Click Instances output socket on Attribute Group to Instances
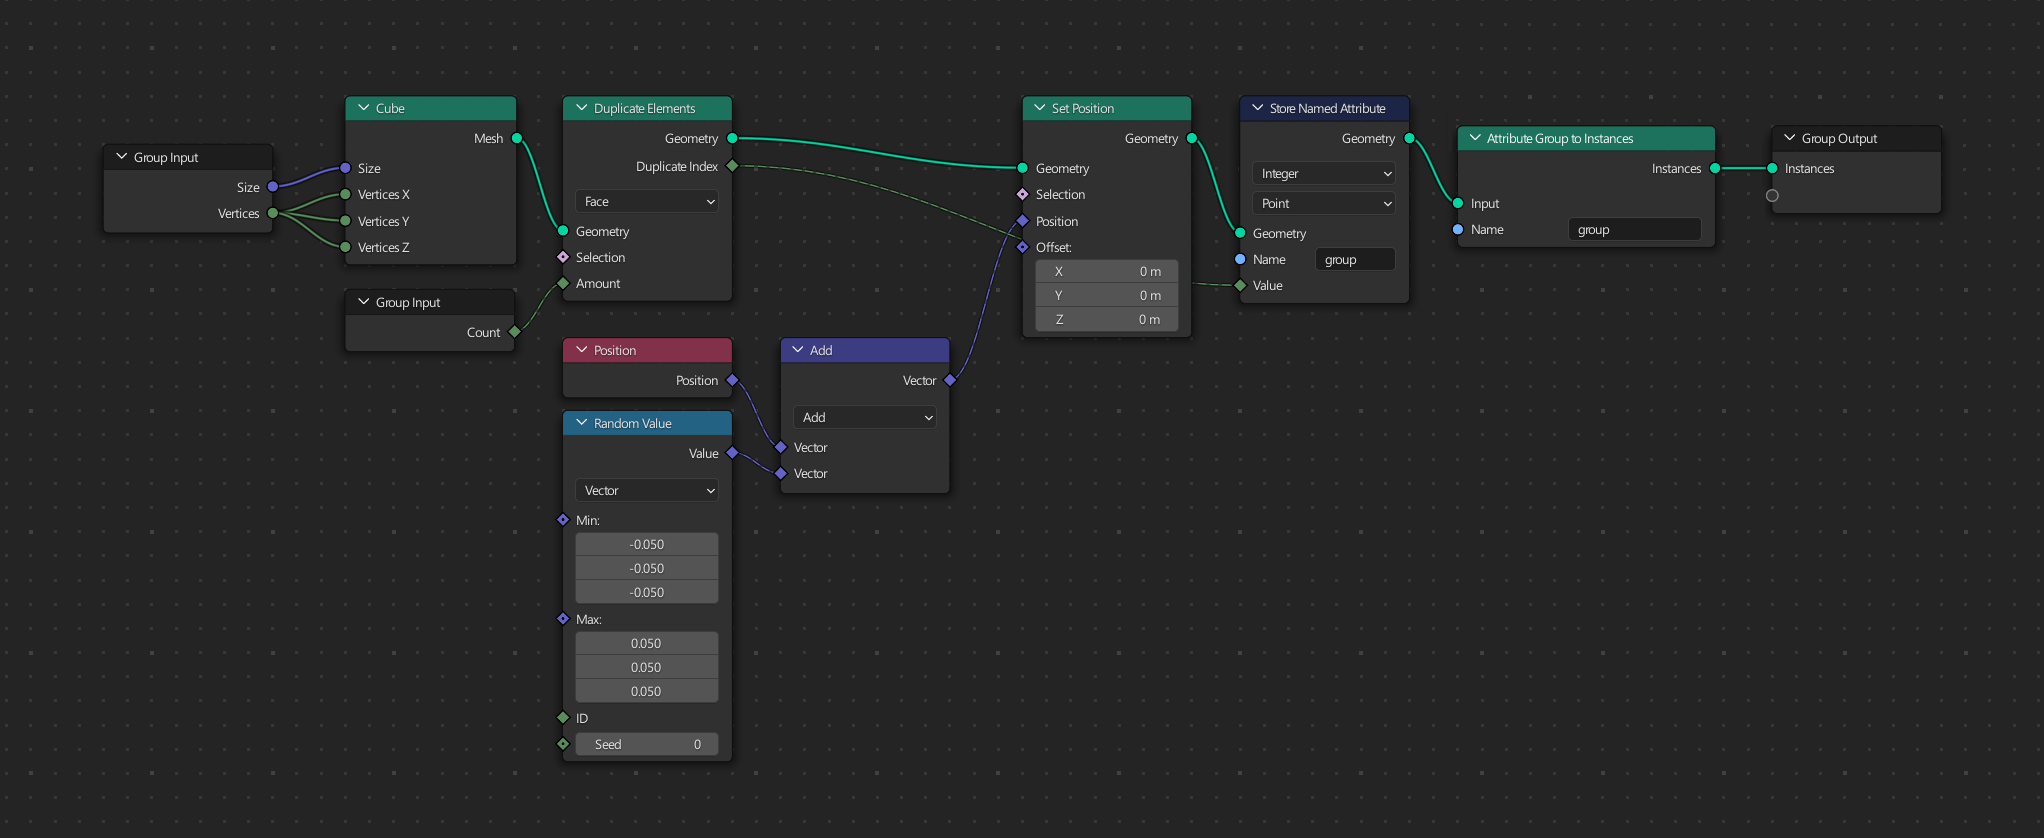 (1715, 168)
